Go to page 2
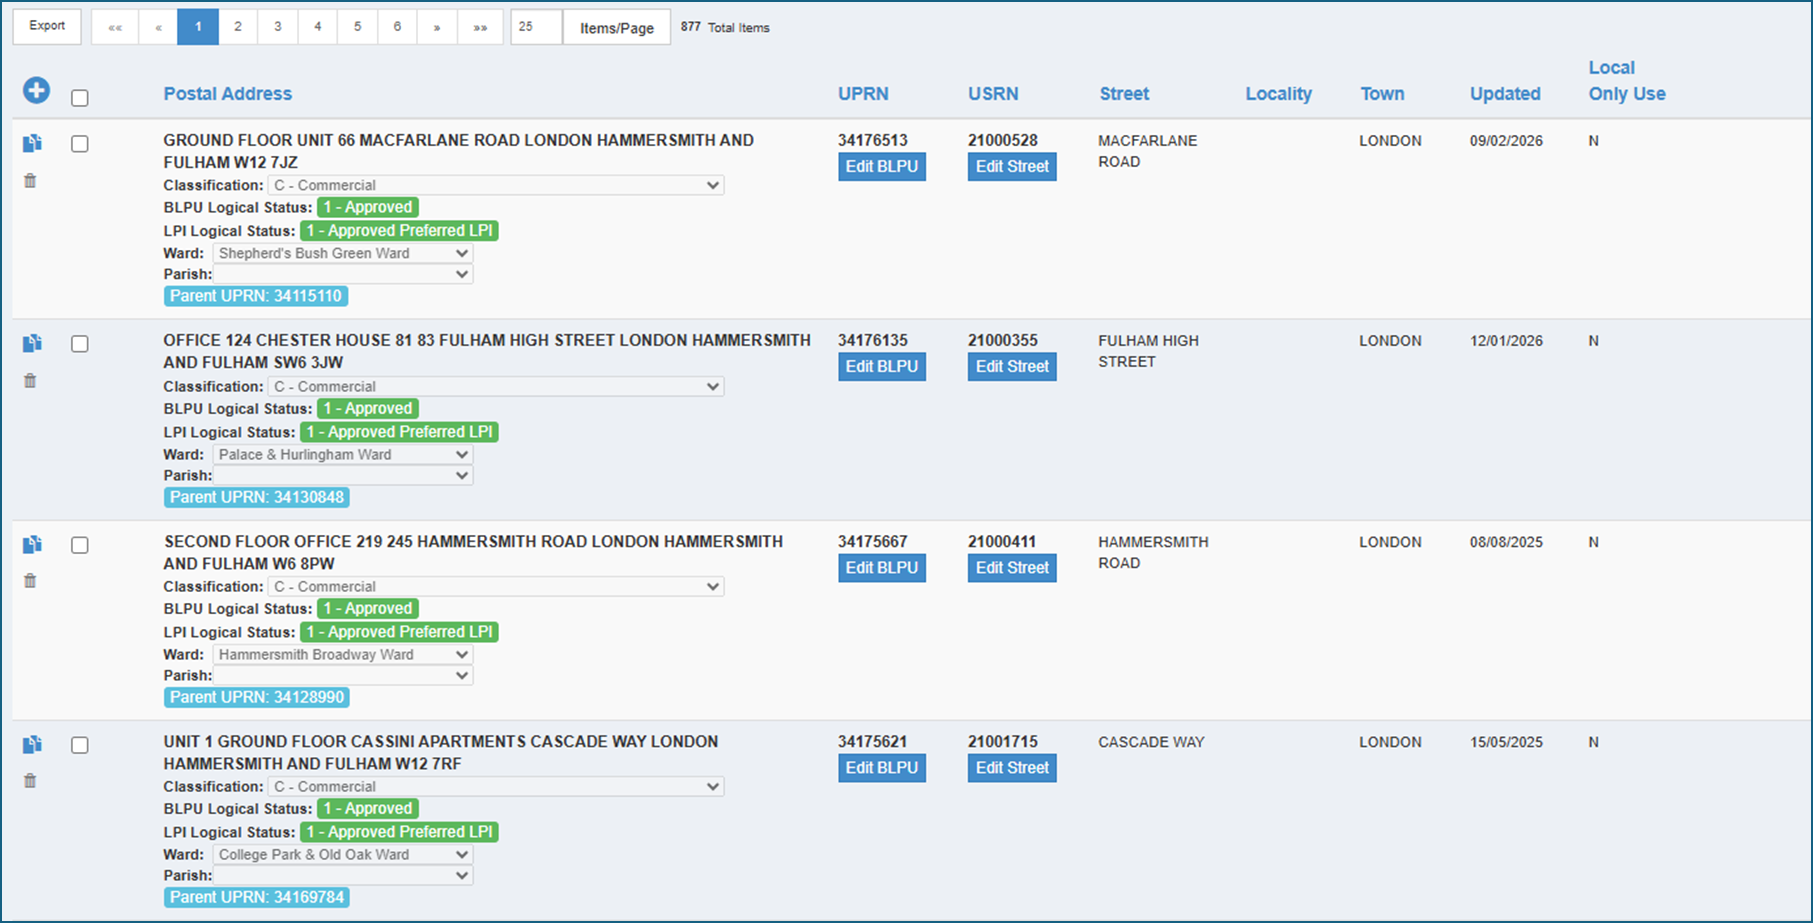Screen dimensions: 1813x923 (238, 27)
